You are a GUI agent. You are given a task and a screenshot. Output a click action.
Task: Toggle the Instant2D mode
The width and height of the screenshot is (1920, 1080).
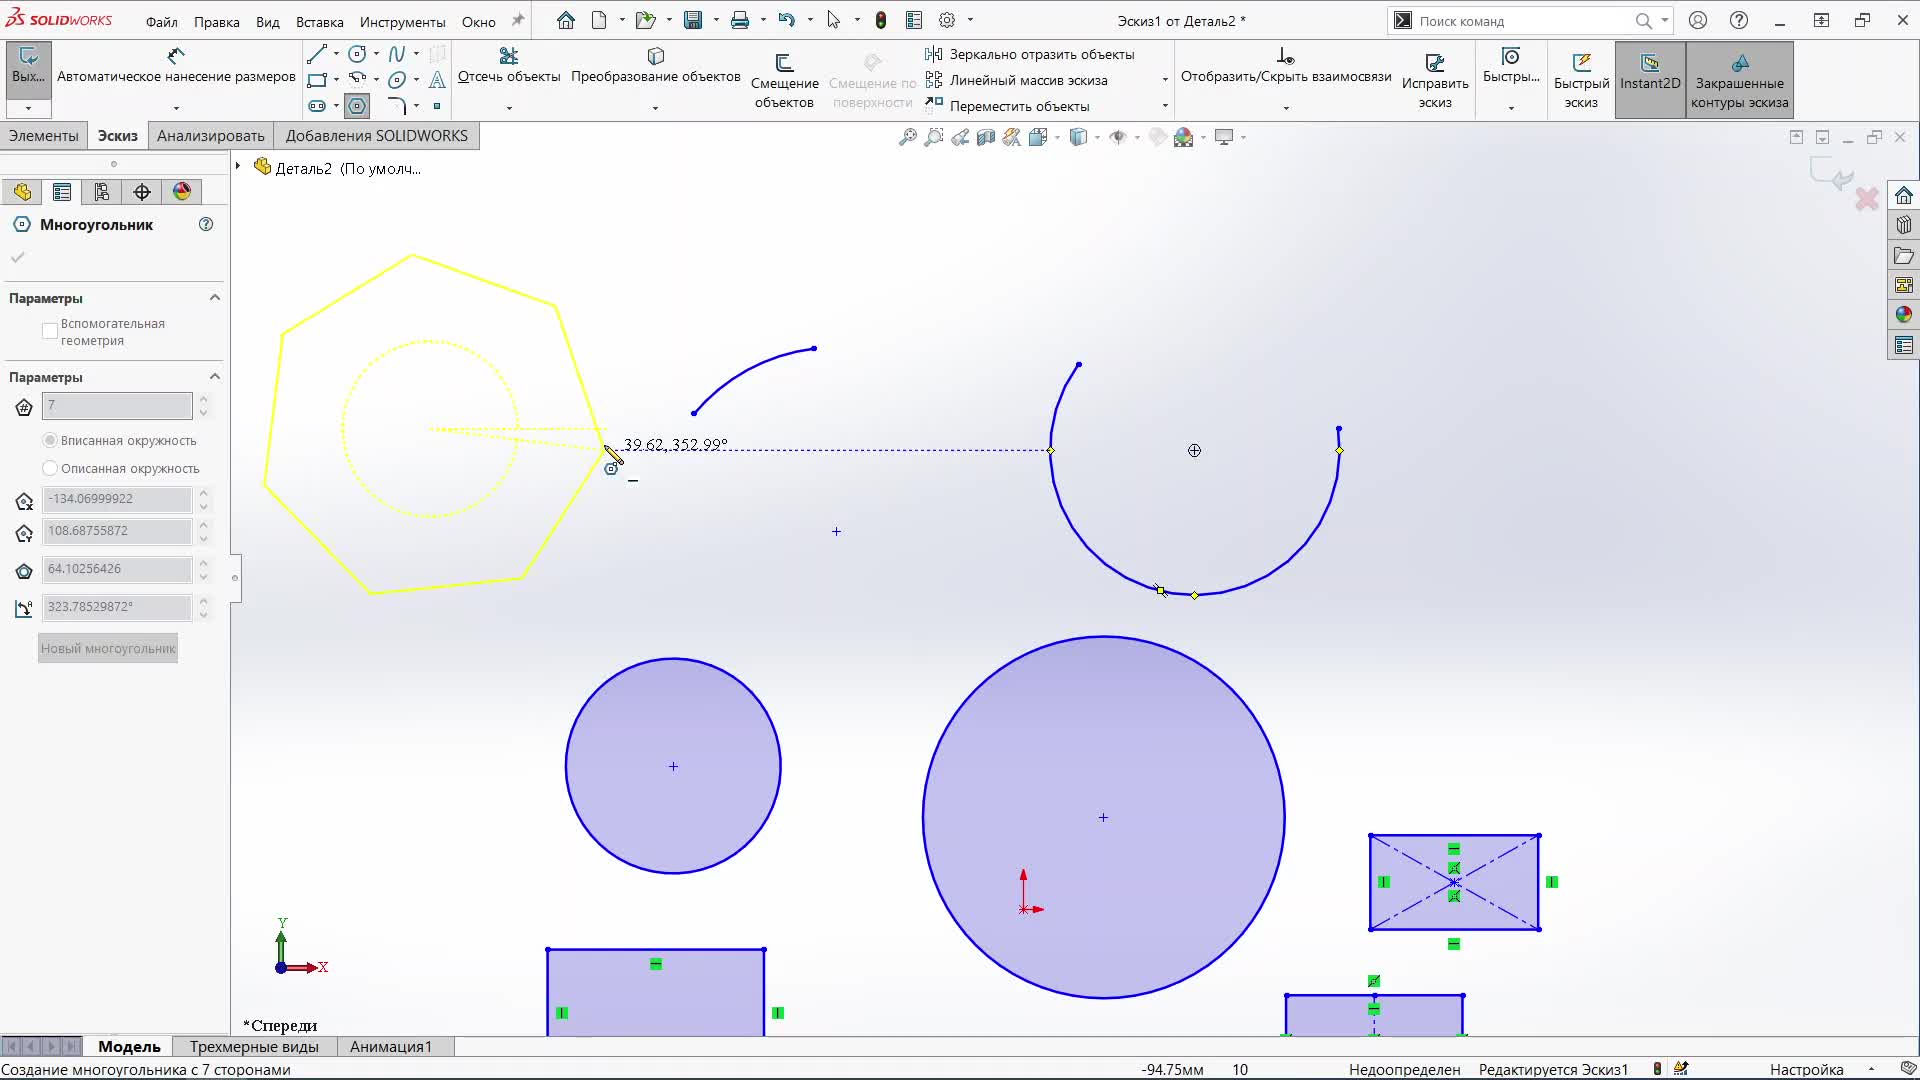pyautogui.click(x=1650, y=80)
